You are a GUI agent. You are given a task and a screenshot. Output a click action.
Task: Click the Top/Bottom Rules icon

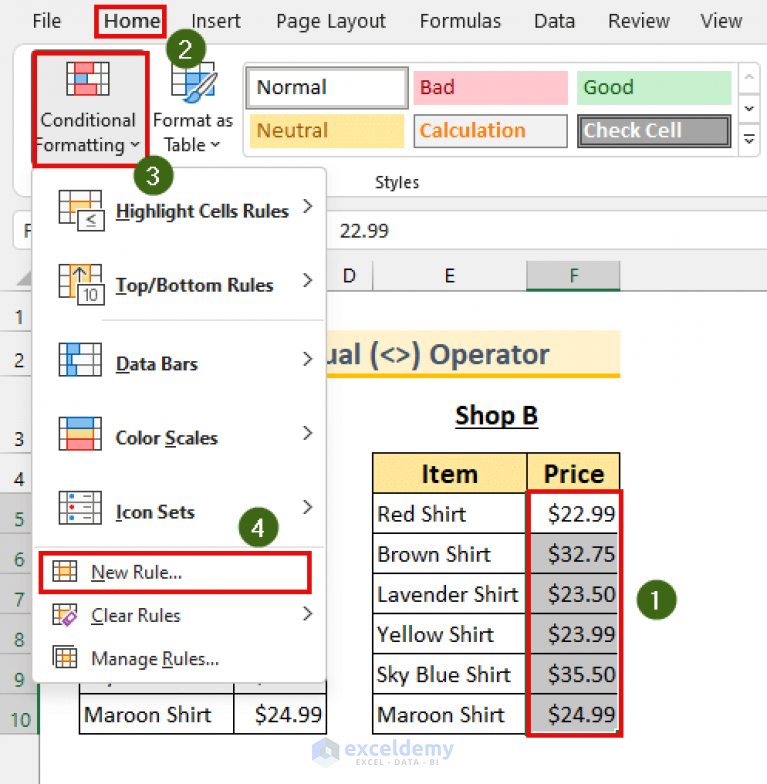81,285
